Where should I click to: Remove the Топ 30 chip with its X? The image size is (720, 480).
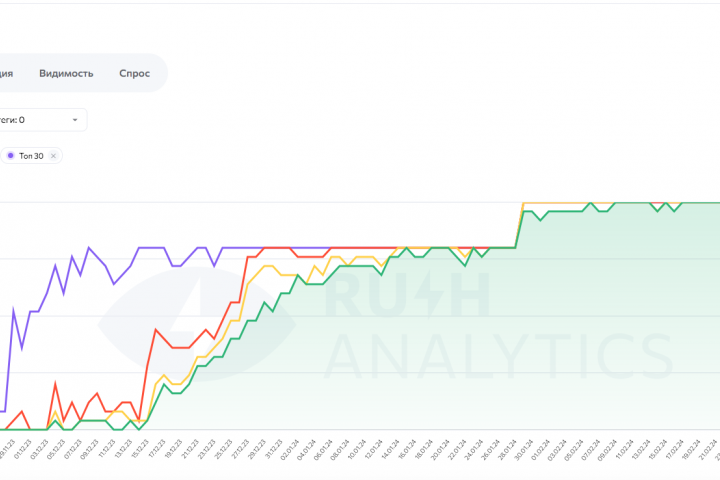(54, 156)
